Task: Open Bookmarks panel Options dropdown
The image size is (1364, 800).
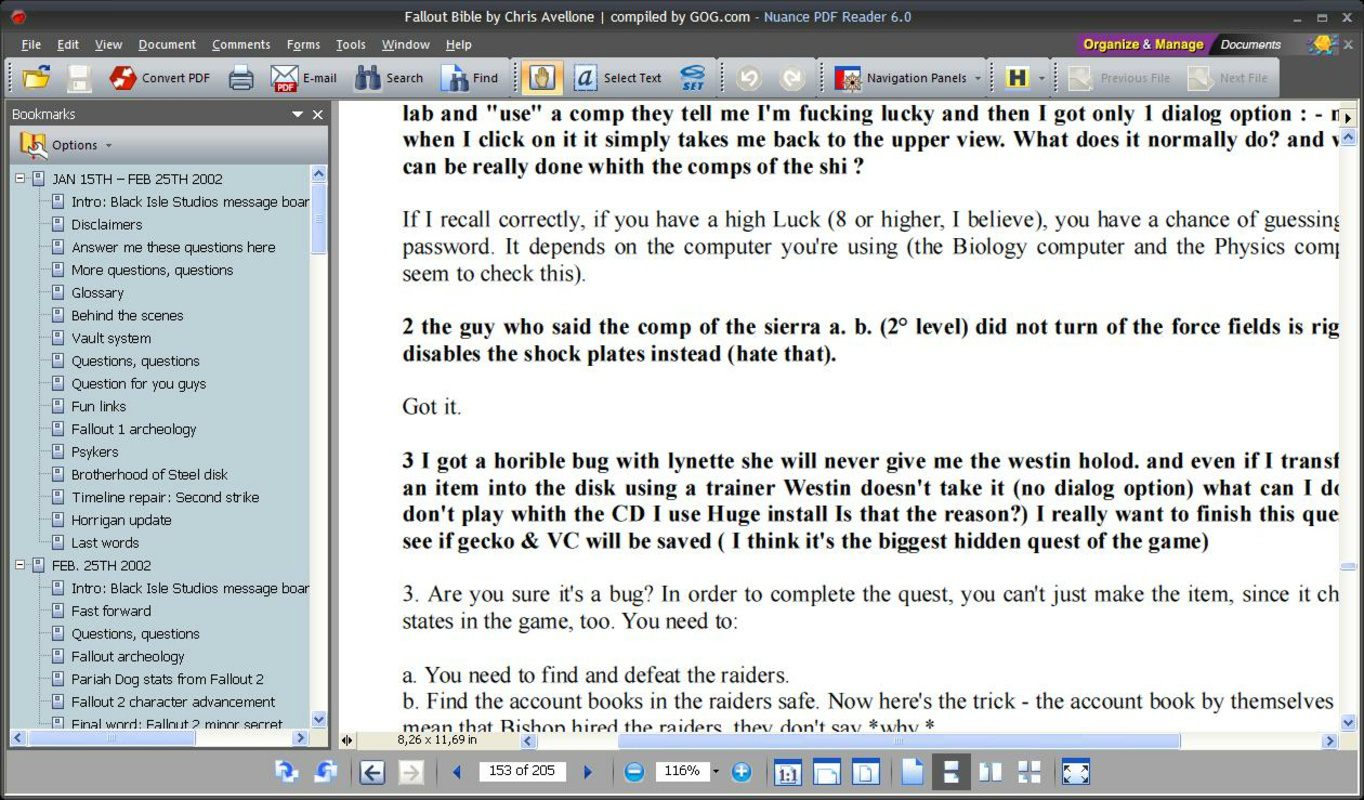Action: pos(66,145)
